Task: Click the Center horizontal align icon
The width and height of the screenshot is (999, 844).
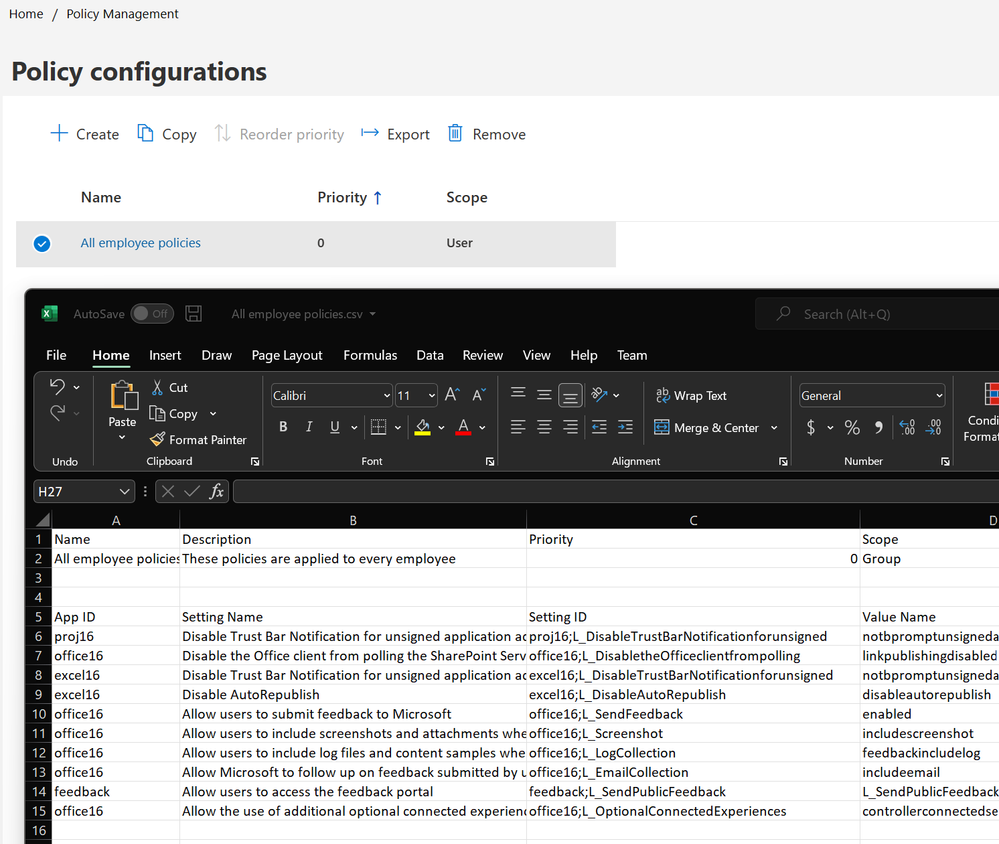Action: tap(544, 427)
